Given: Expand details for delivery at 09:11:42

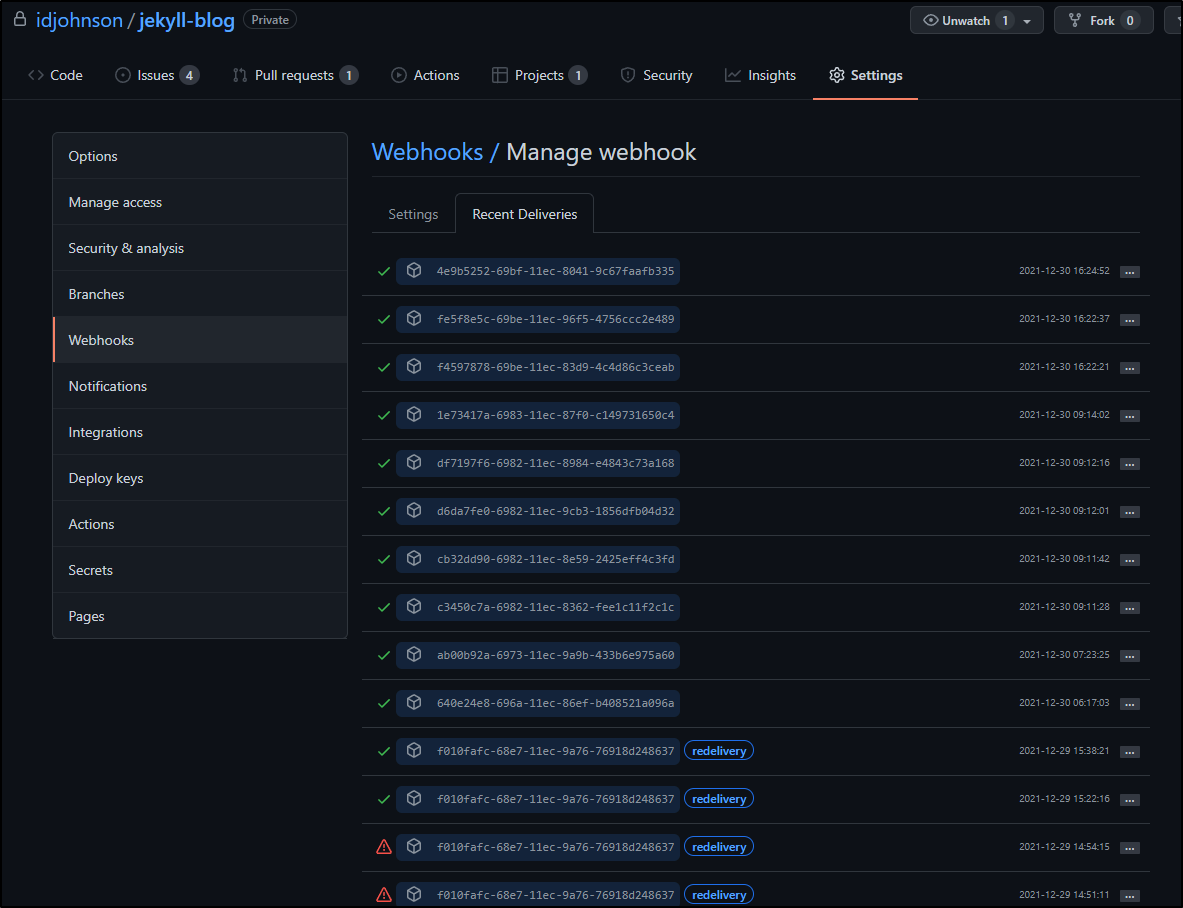Looking at the screenshot, I should 1129,560.
